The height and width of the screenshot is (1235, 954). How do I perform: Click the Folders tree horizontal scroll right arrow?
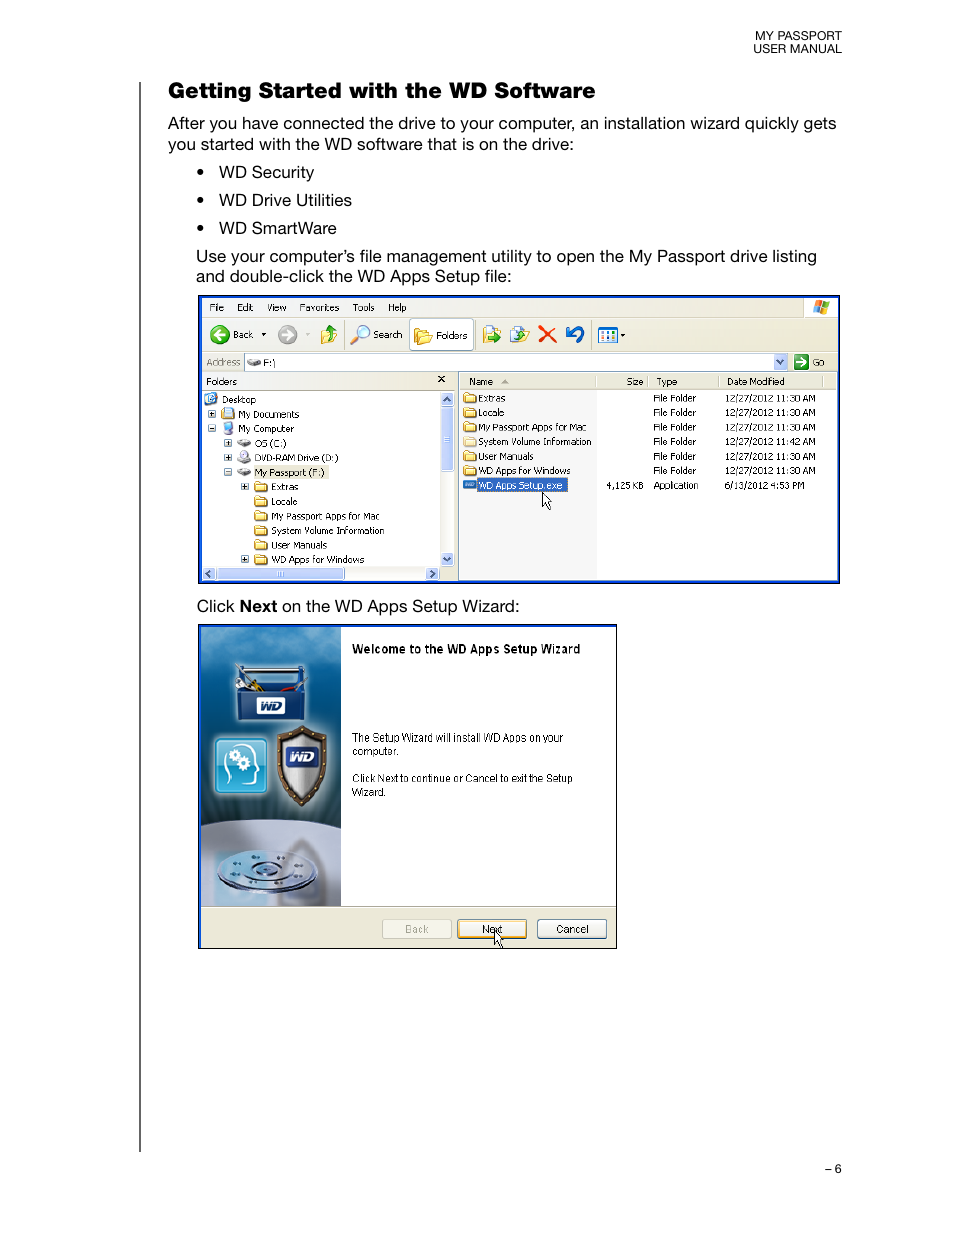coord(432,574)
